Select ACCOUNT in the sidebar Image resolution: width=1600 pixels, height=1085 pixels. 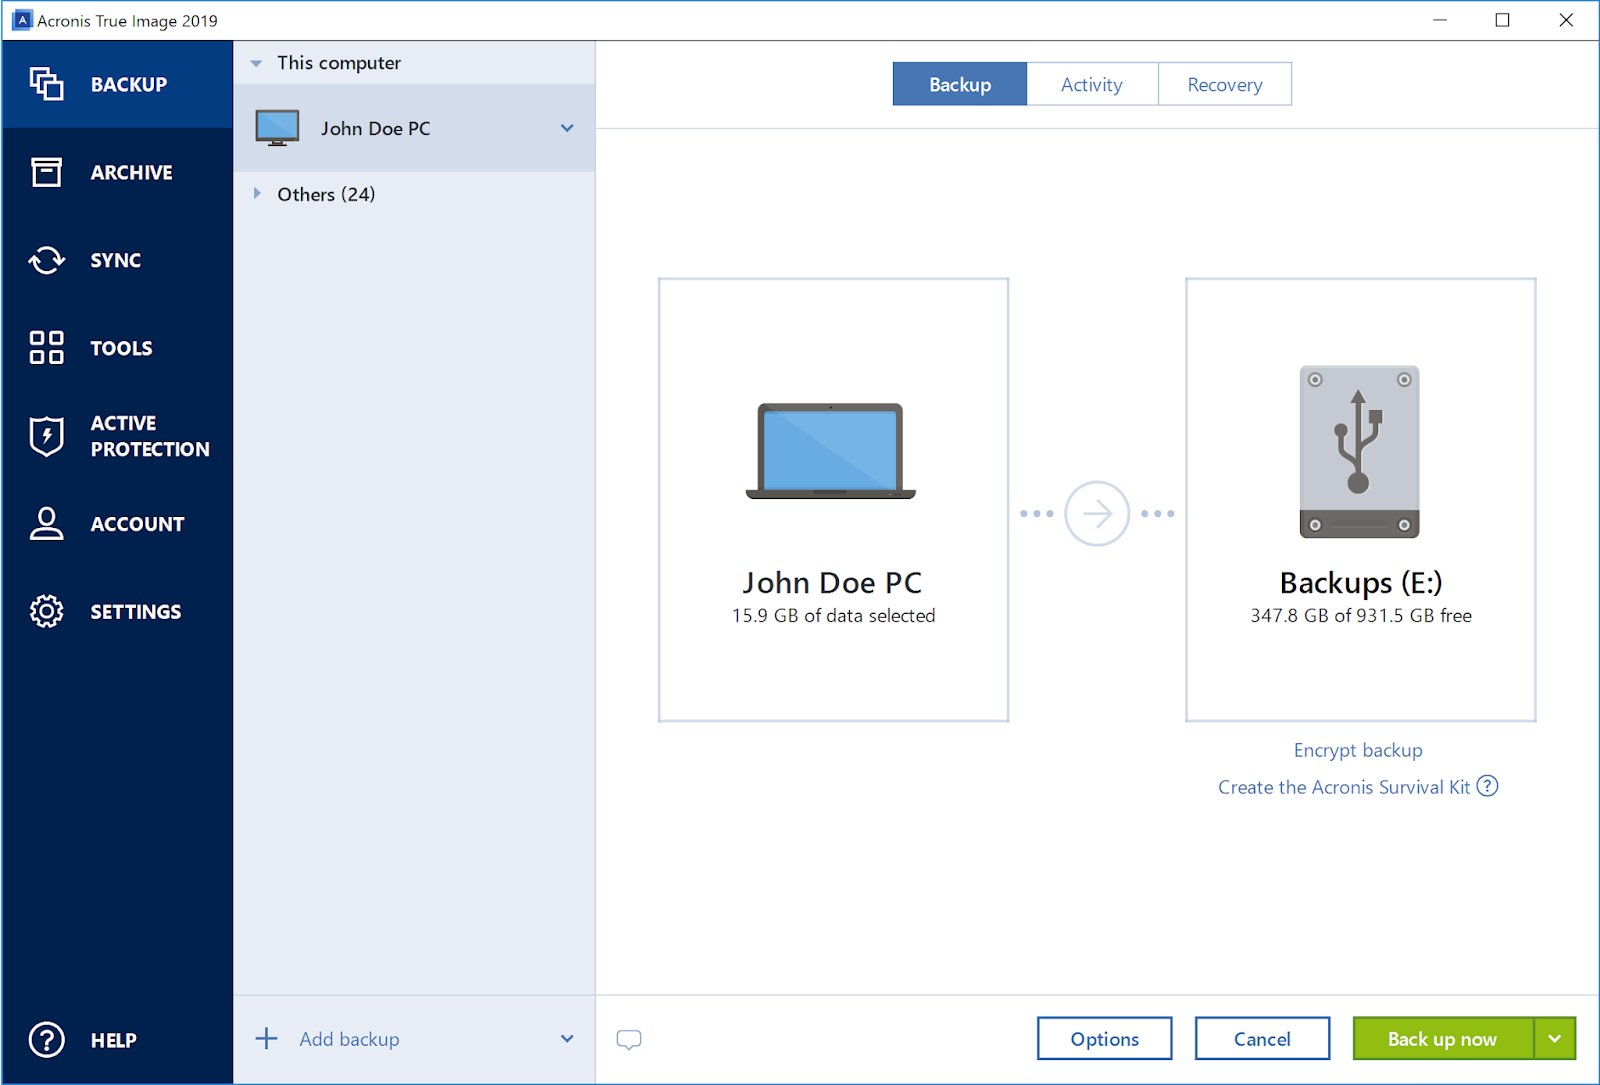(117, 523)
